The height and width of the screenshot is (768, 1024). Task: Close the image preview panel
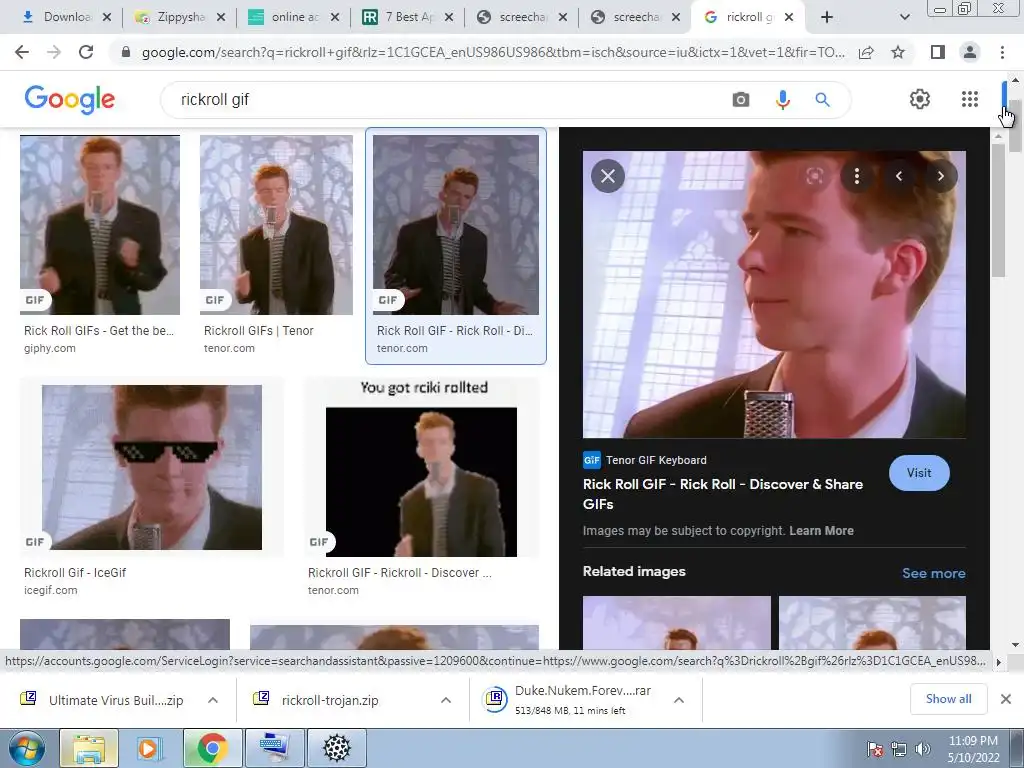tap(608, 176)
